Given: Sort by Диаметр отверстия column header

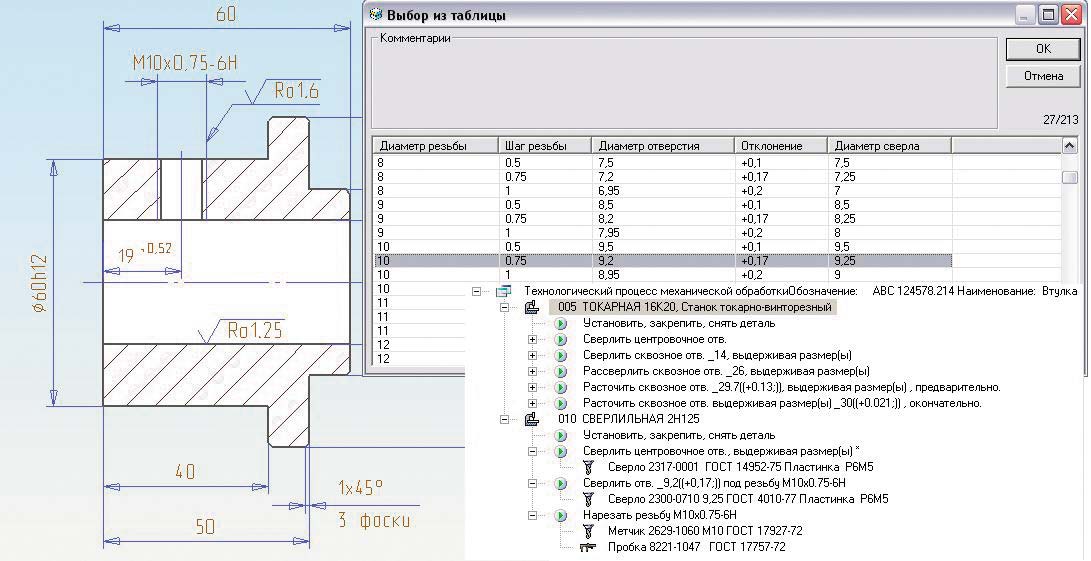Looking at the screenshot, I should (x=663, y=146).
